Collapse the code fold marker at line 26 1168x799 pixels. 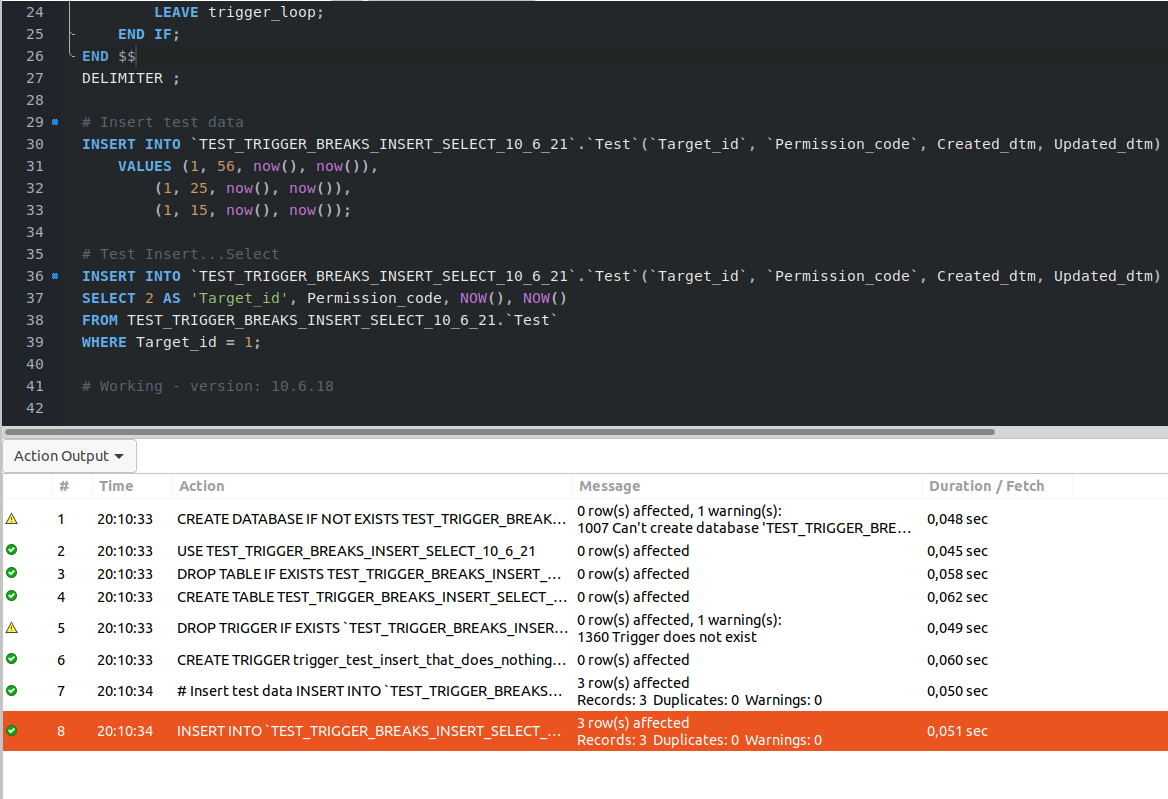(71, 56)
